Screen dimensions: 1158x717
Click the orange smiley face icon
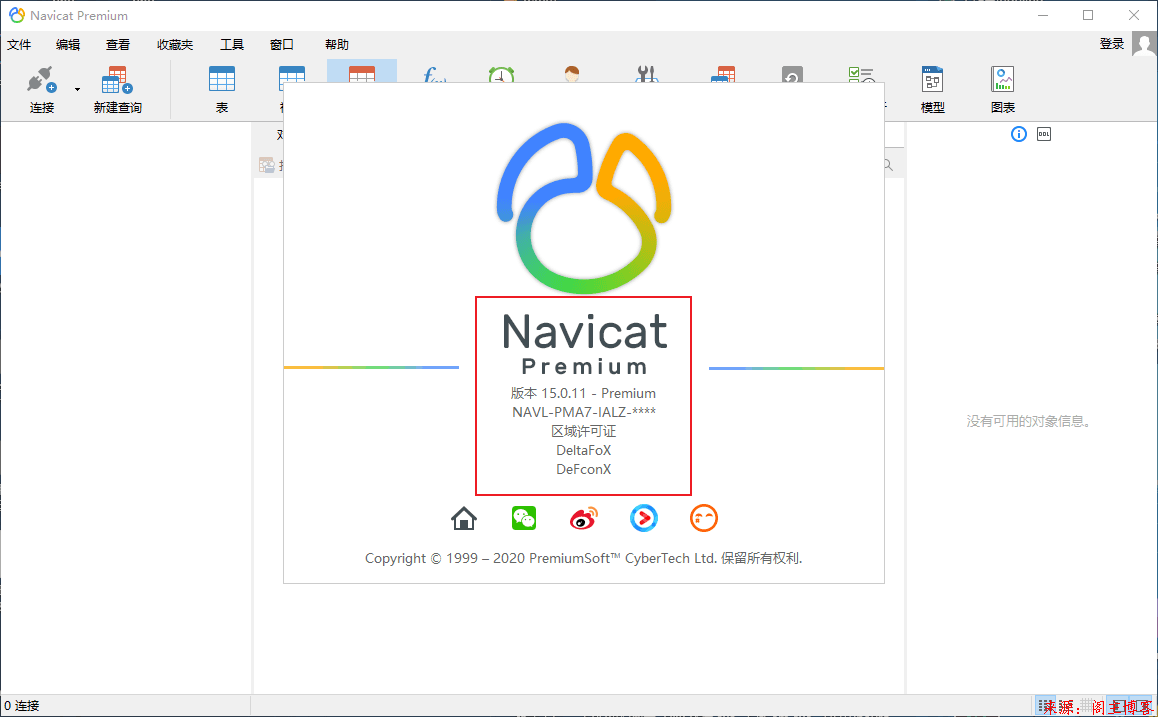(x=704, y=518)
